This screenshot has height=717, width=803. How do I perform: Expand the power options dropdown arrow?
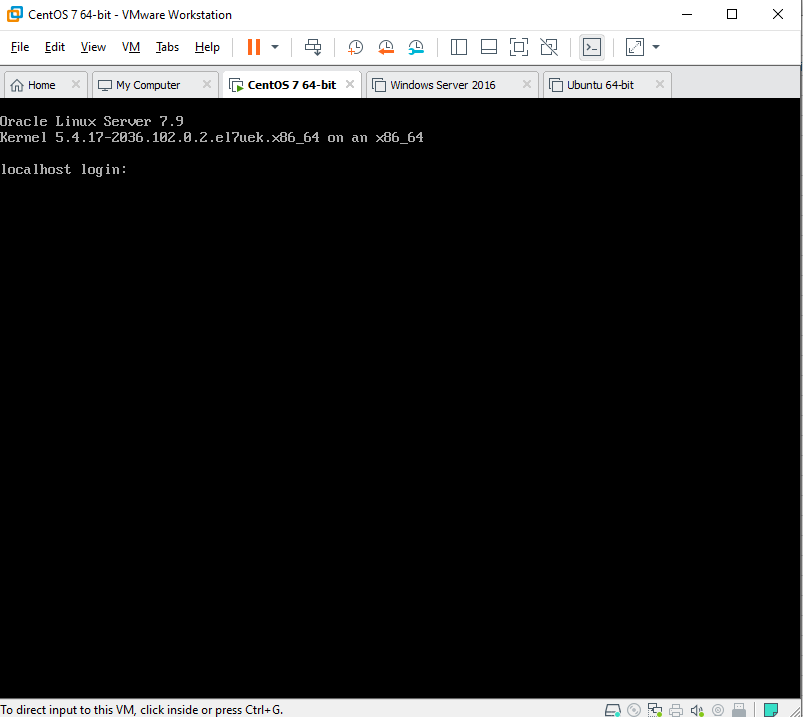(x=275, y=47)
